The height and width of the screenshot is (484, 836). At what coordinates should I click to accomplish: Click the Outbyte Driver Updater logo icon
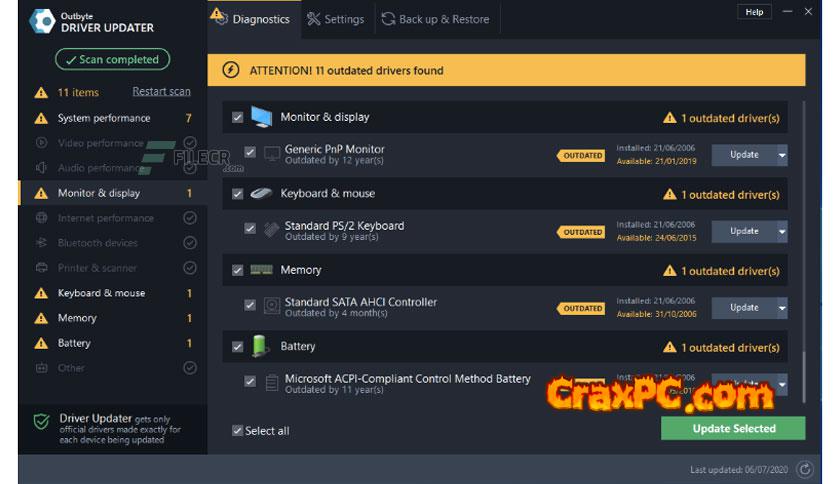(x=42, y=21)
